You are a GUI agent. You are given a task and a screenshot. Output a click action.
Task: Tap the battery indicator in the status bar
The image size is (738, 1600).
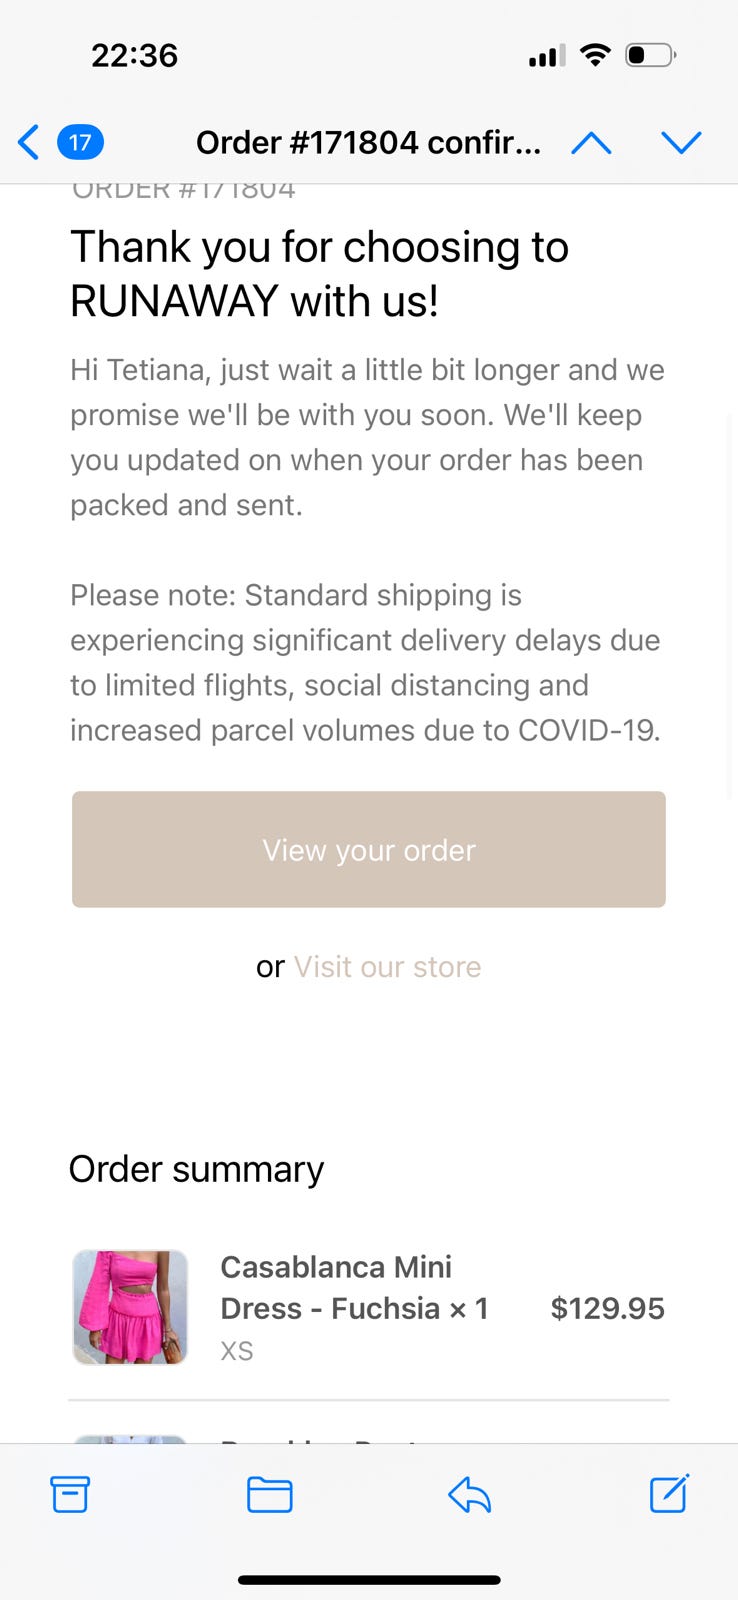click(650, 55)
